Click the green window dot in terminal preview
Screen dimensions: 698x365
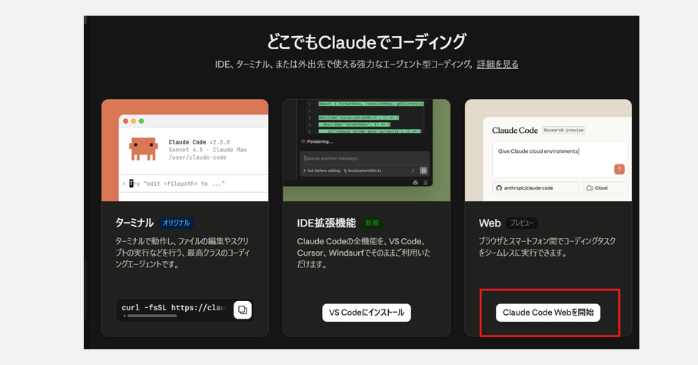point(141,121)
